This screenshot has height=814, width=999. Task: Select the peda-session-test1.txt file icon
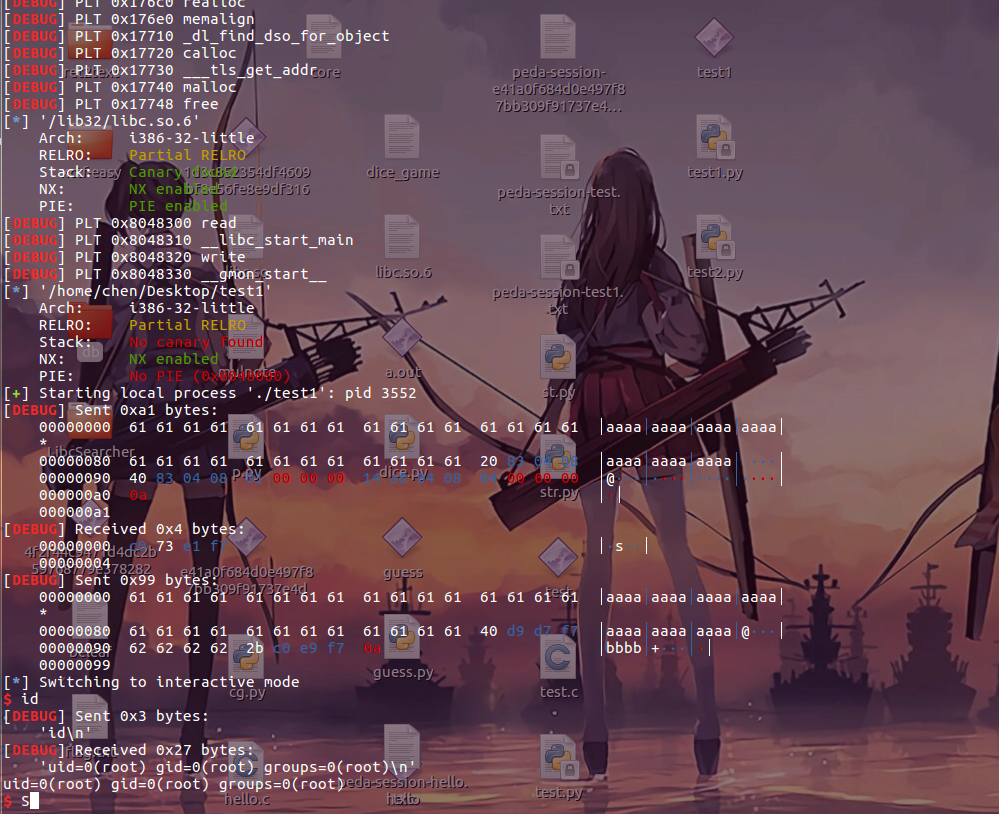[558, 257]
